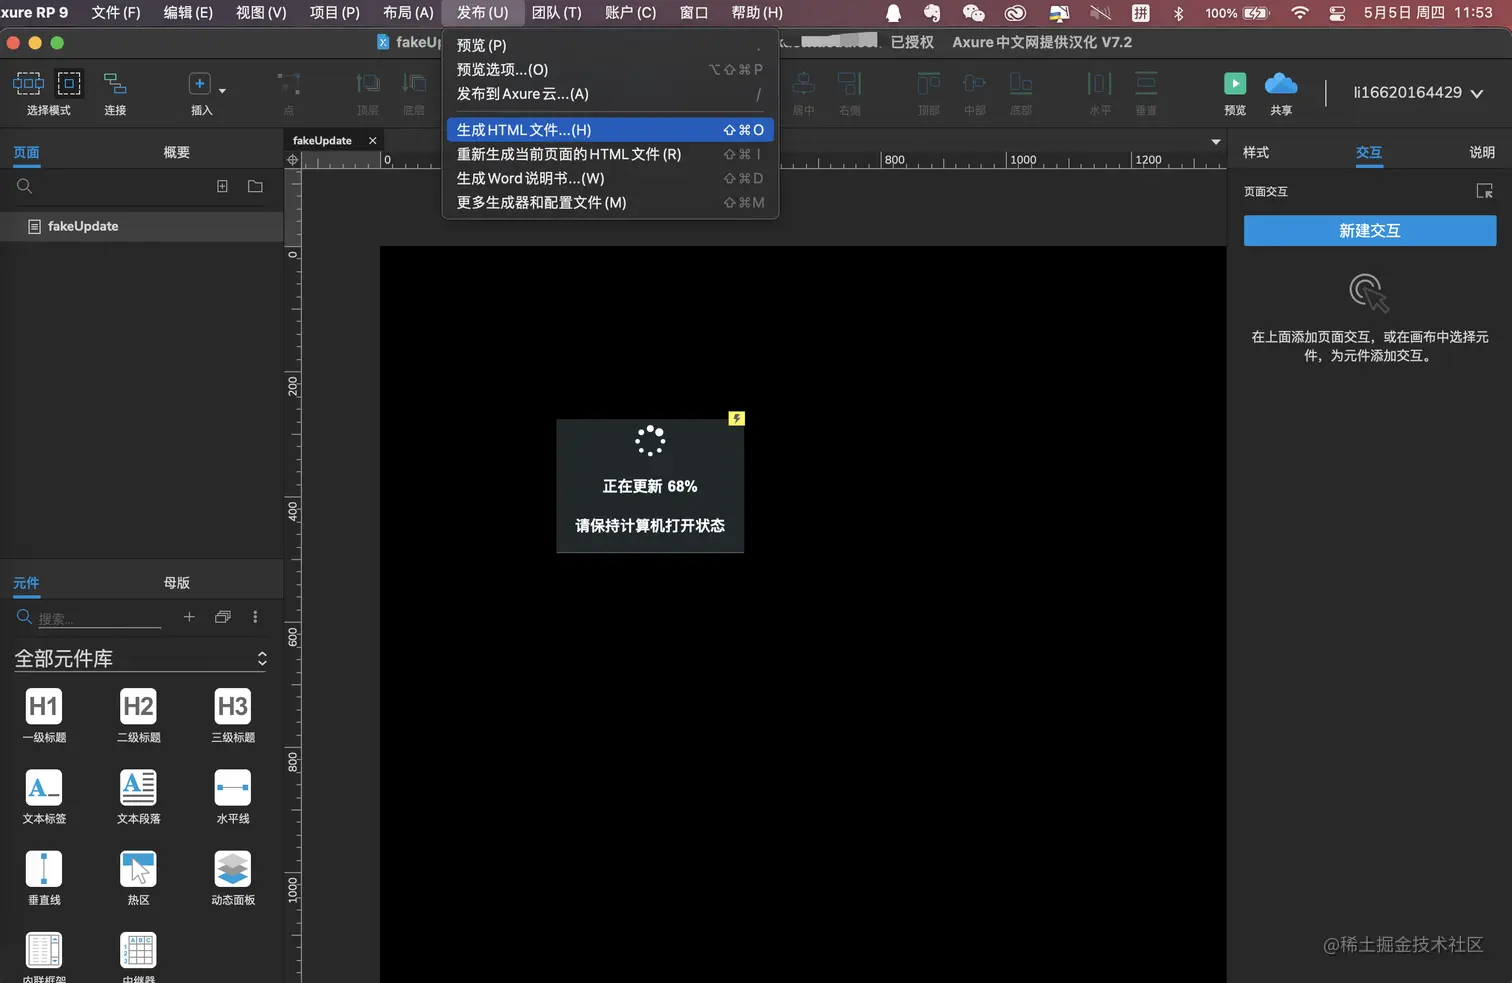Switch to the 说明 notes tab
The height and width of the screenshot is (983, 1512).
pyautogui.click(x=1482, y=153)
